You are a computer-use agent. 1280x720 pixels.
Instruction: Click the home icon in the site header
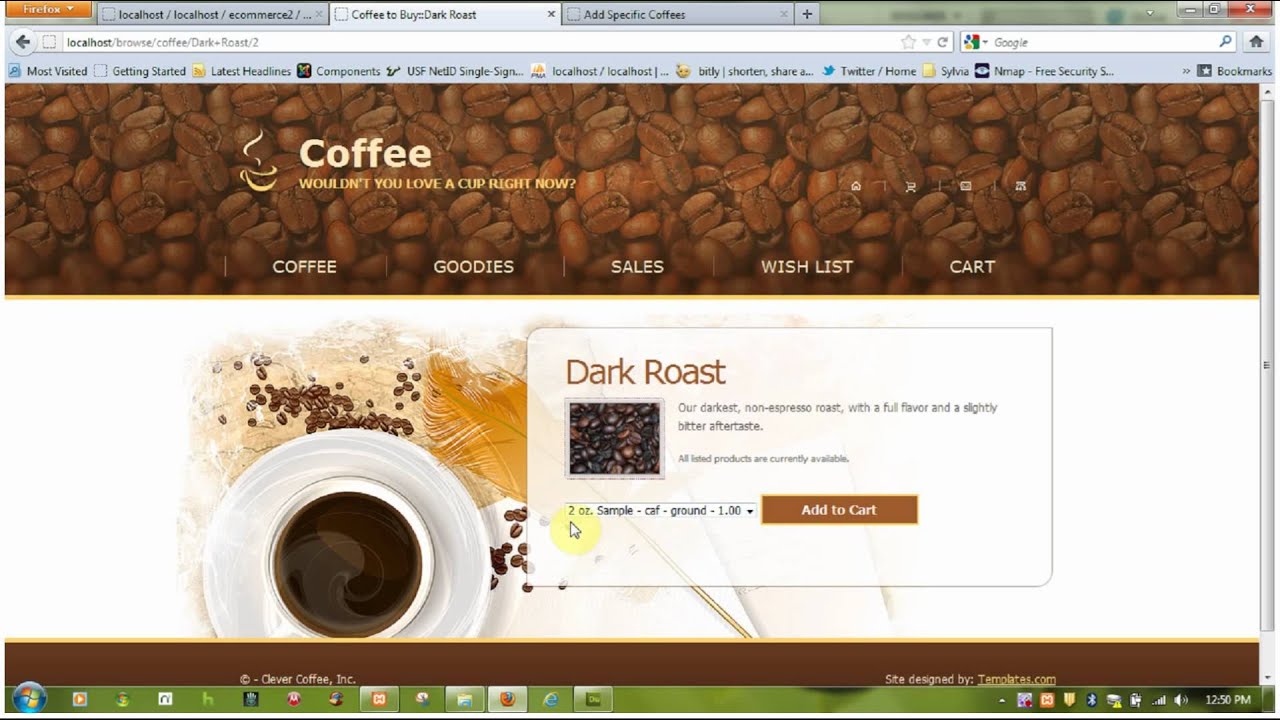pyautogui.click(x=855, y=186)
